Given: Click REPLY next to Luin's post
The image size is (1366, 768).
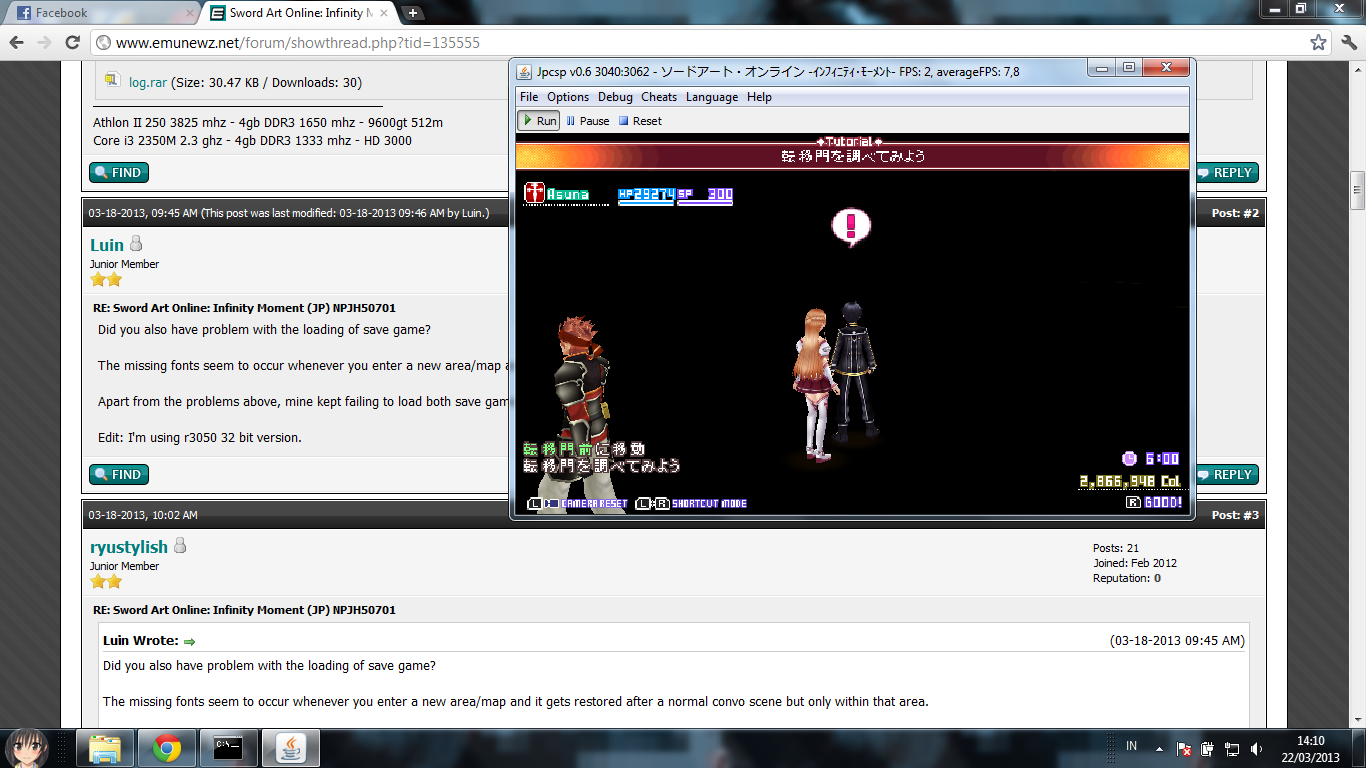Looking at the screenshot, I should pyautogui.click(x=1225, y=474).
